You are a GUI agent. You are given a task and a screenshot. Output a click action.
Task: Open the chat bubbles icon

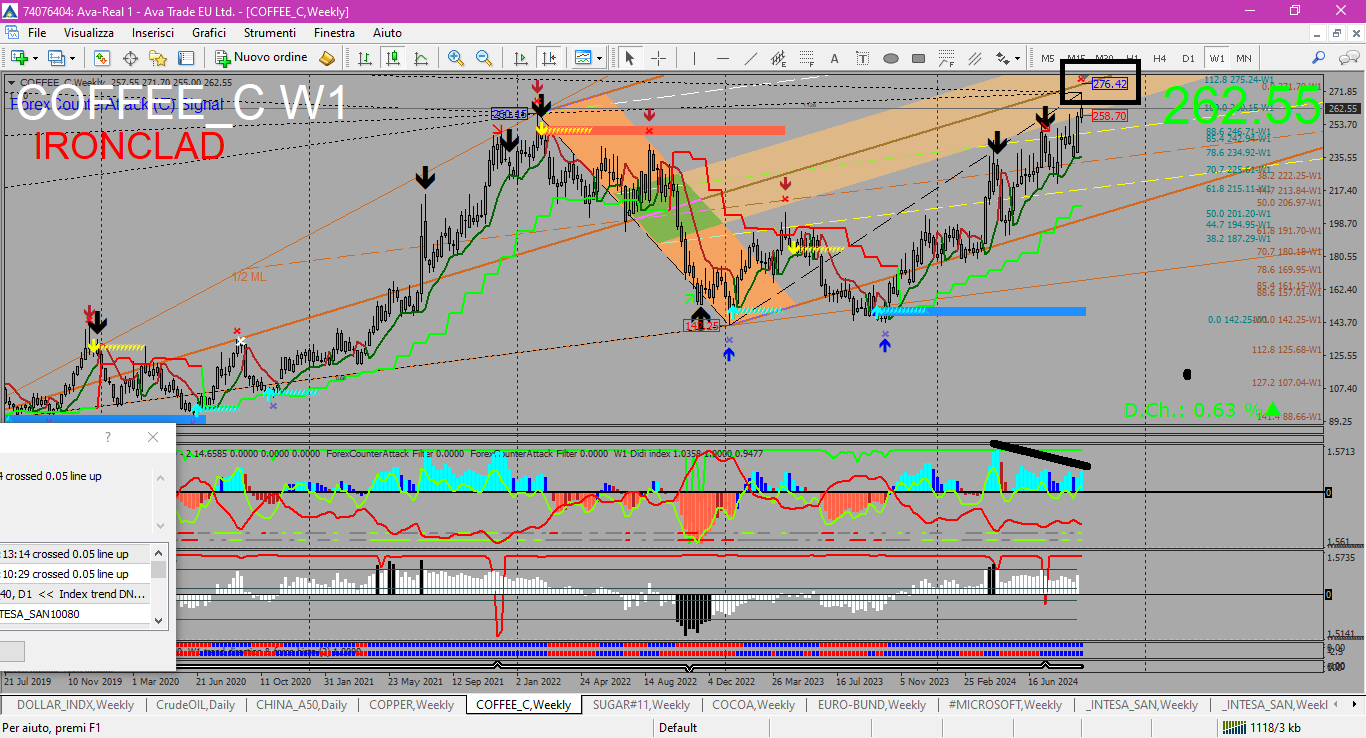point(1347,58)
